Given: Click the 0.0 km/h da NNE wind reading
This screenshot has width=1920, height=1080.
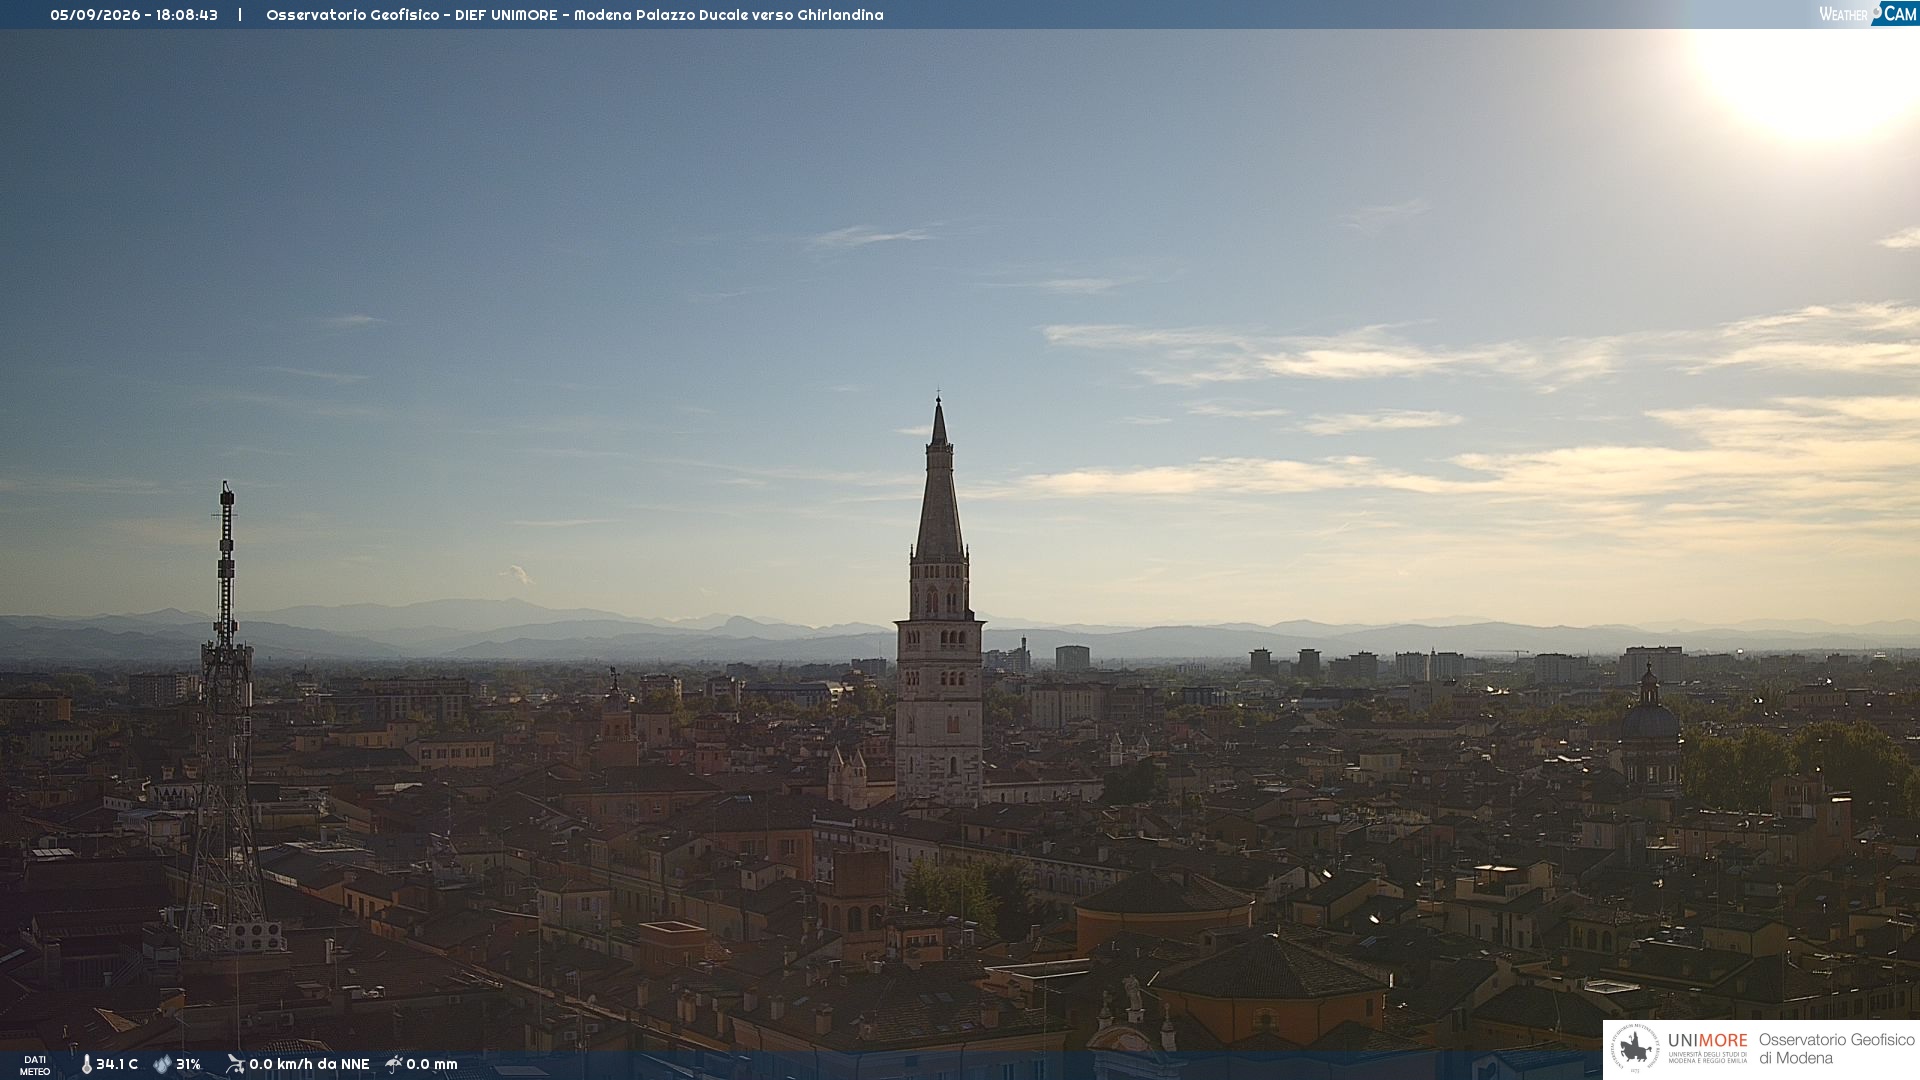Looking at the screenshot, I should (309, 1065).
